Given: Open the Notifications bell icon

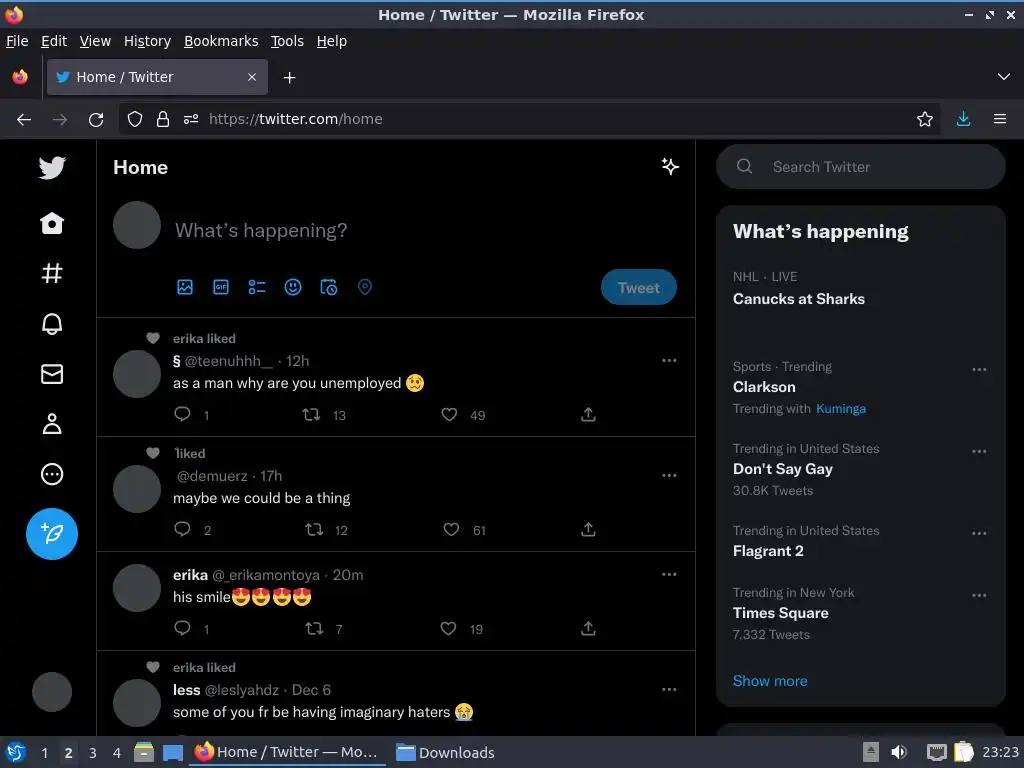Looking at the screenshot, I should coord(52,324).
